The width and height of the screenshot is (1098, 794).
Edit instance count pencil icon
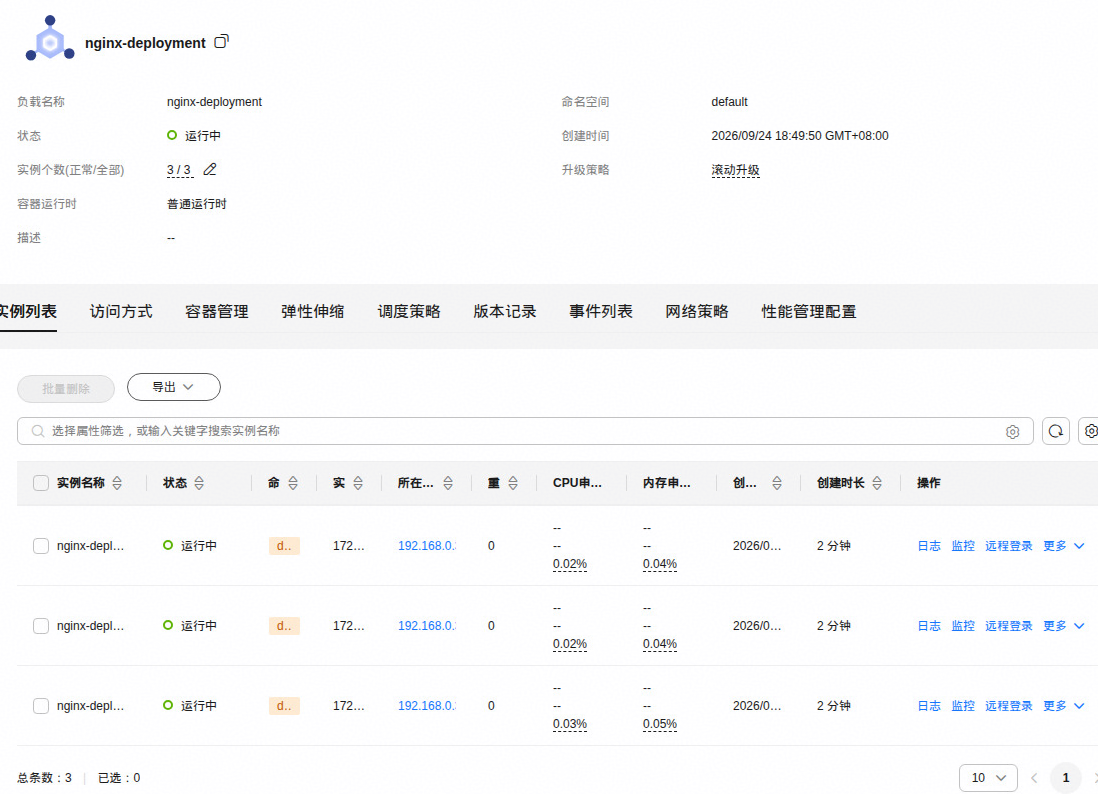click(209, 169)
